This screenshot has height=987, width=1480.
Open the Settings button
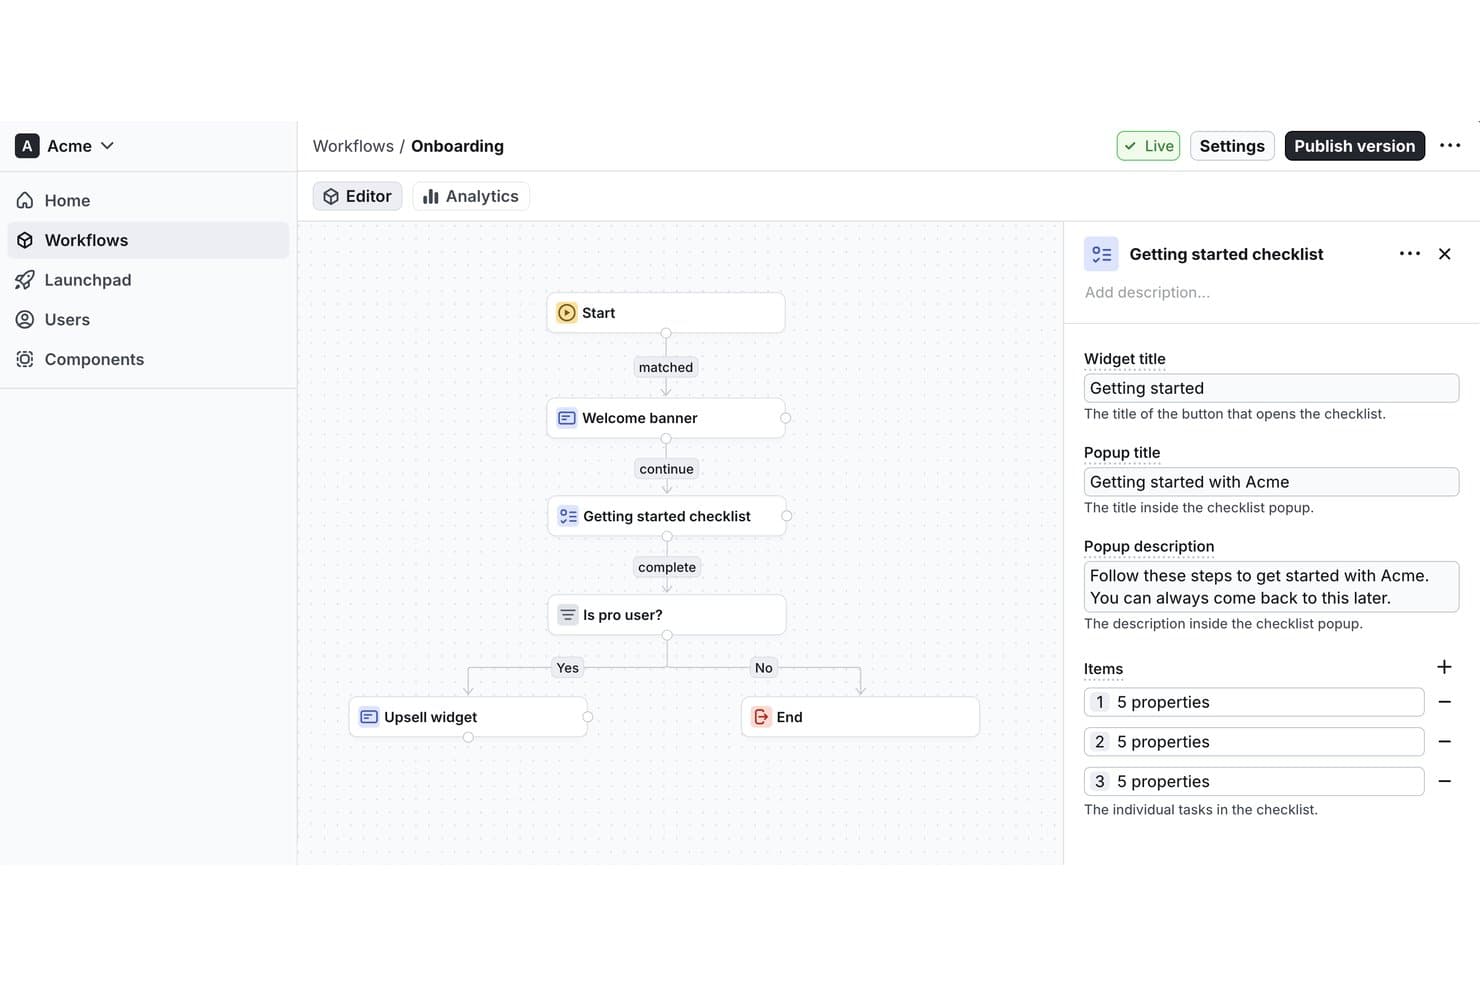[x=1232, y=146]
